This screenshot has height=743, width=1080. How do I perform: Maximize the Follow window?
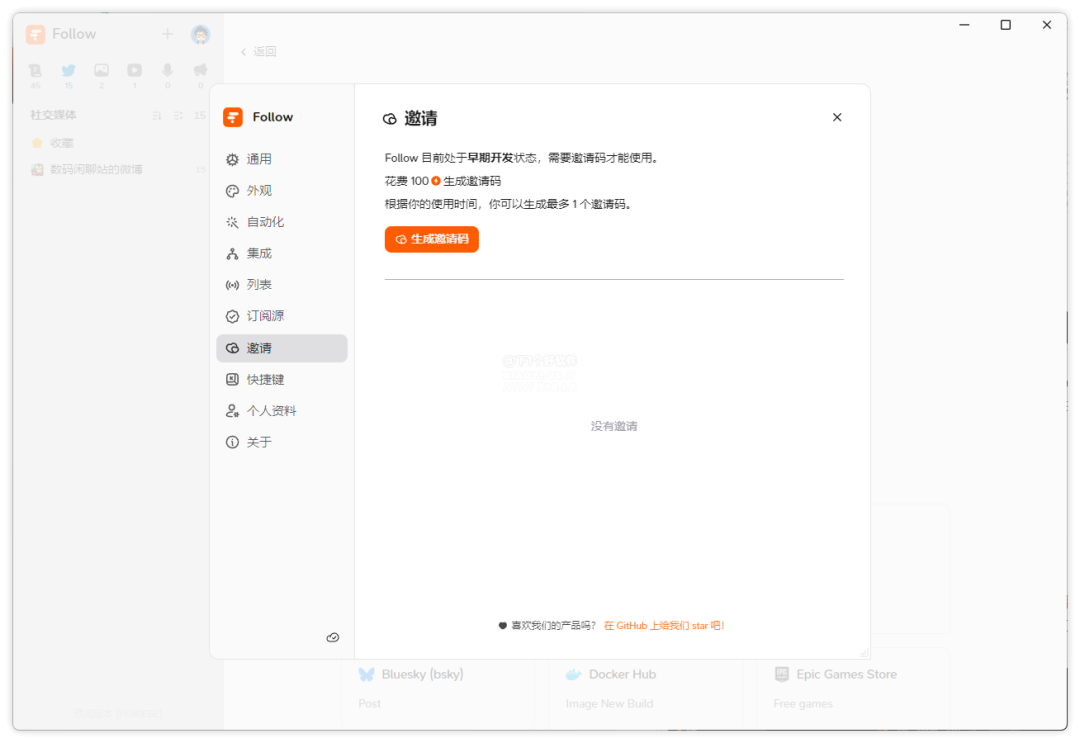click(x=1006, y=25)
